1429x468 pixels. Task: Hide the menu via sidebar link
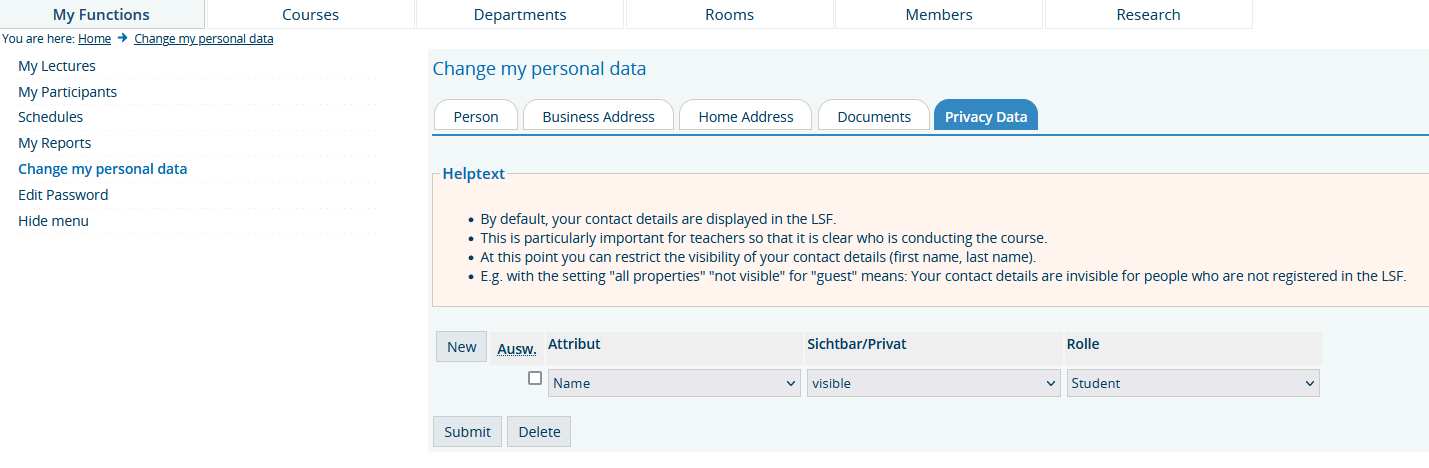(x=53, y=221)
